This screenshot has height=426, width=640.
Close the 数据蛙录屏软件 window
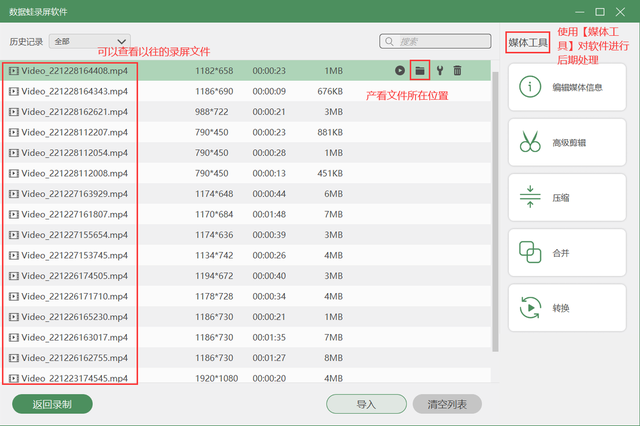pyautogui.click(x=620, y=12)
